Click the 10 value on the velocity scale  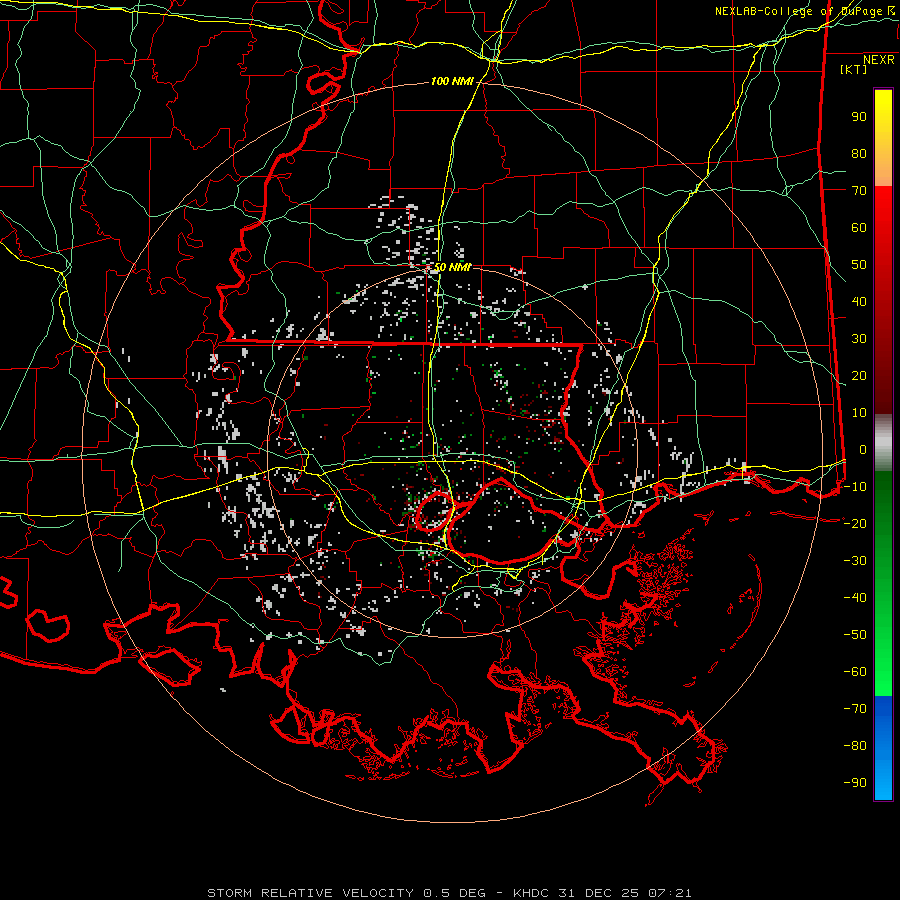[x=859, y=413]
